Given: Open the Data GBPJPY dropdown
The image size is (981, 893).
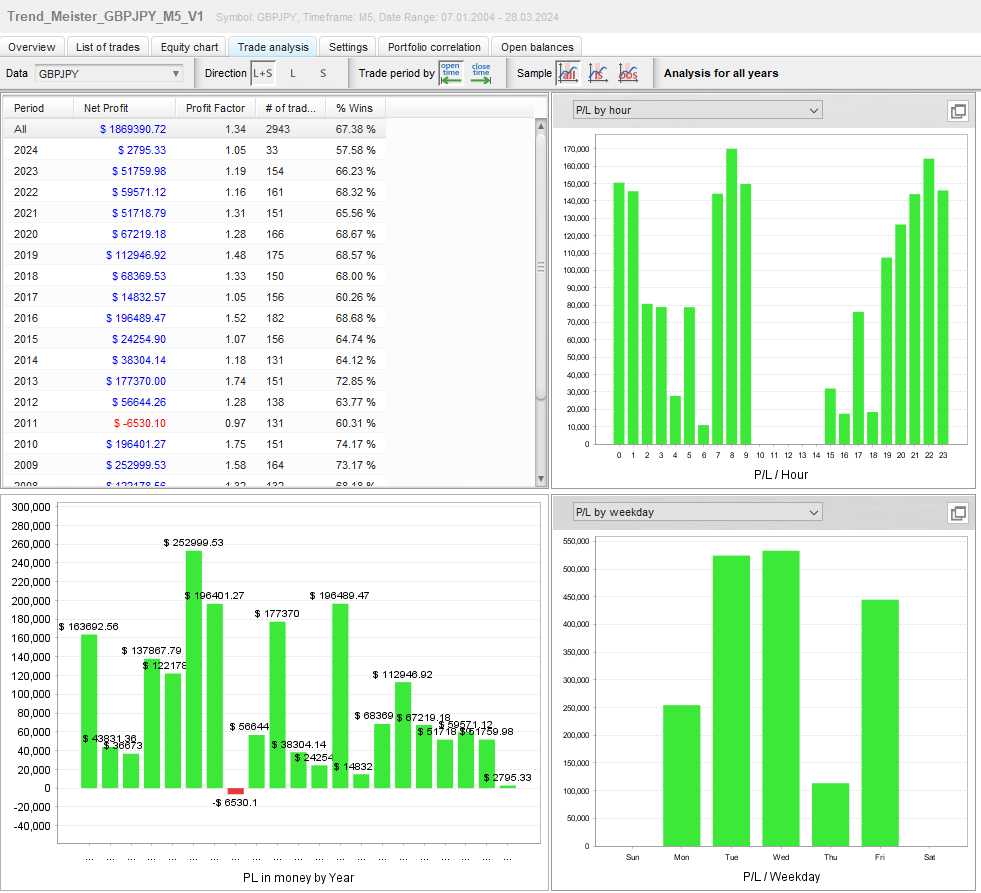Looking at the screenshot, I should 109,73.
